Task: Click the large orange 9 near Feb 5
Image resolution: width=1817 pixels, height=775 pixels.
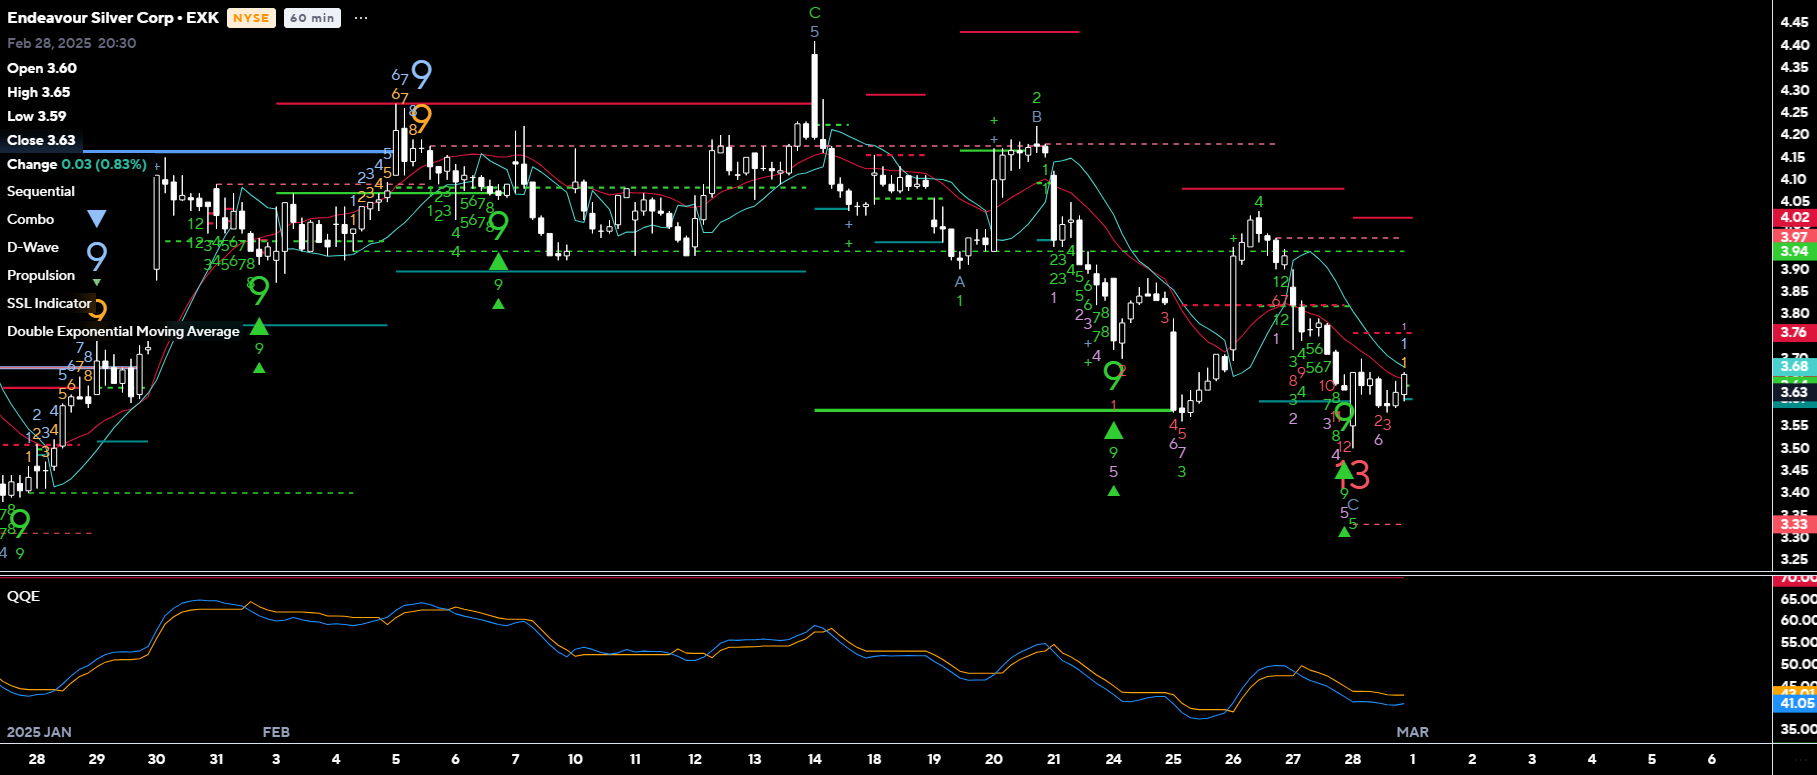Action: [422, 118]
